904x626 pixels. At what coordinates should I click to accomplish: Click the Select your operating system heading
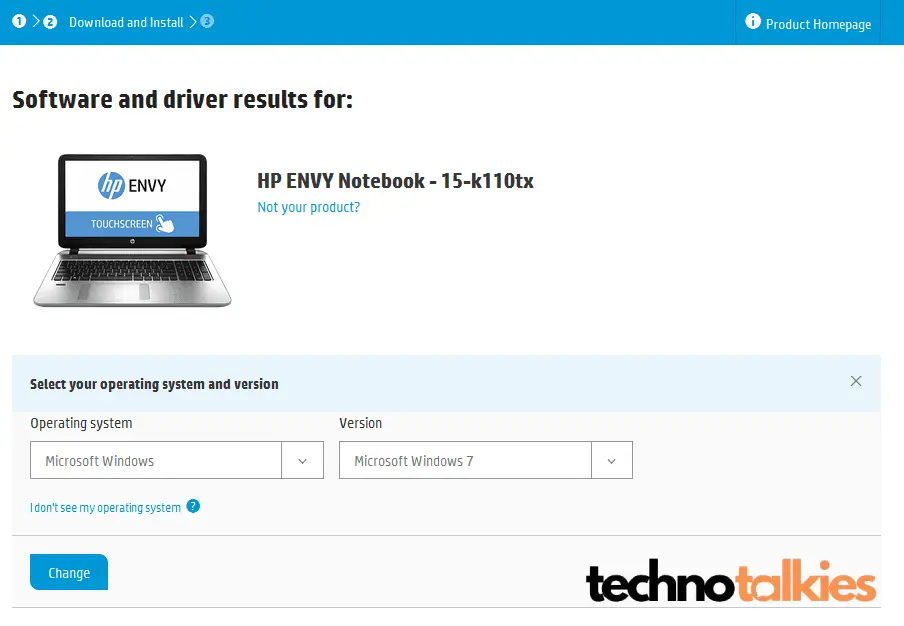(155, 384)
